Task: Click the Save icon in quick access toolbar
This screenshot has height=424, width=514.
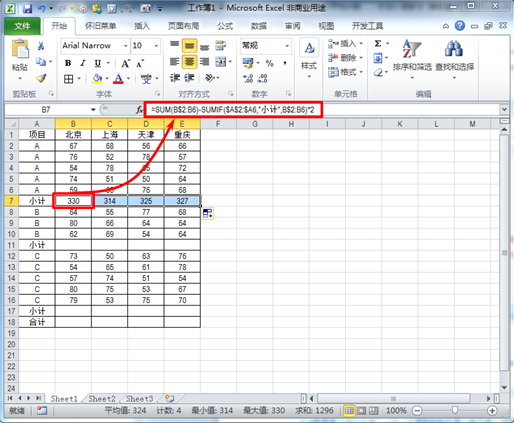Action: point(27,8)
